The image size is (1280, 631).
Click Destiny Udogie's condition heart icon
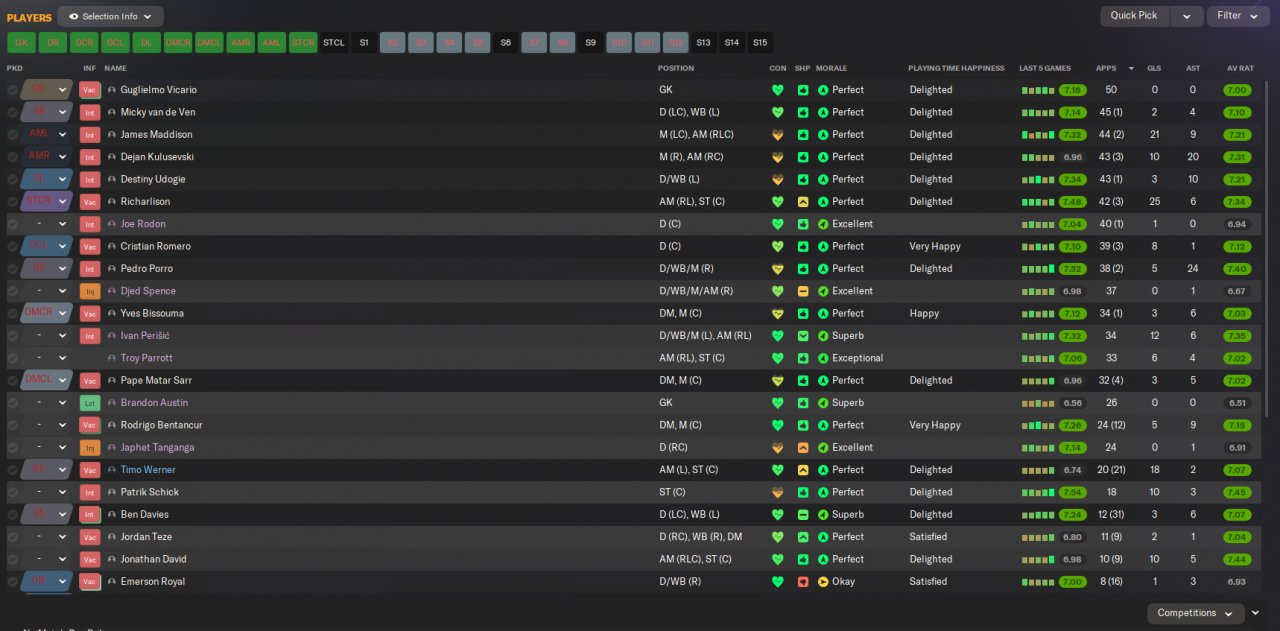(777, 179)
